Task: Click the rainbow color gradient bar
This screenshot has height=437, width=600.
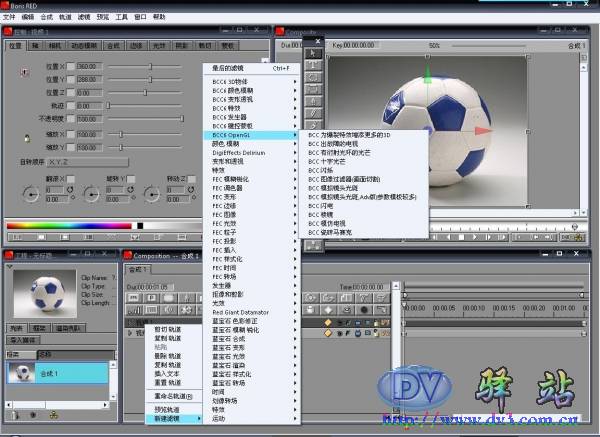Action: click(x=69, y=226)
